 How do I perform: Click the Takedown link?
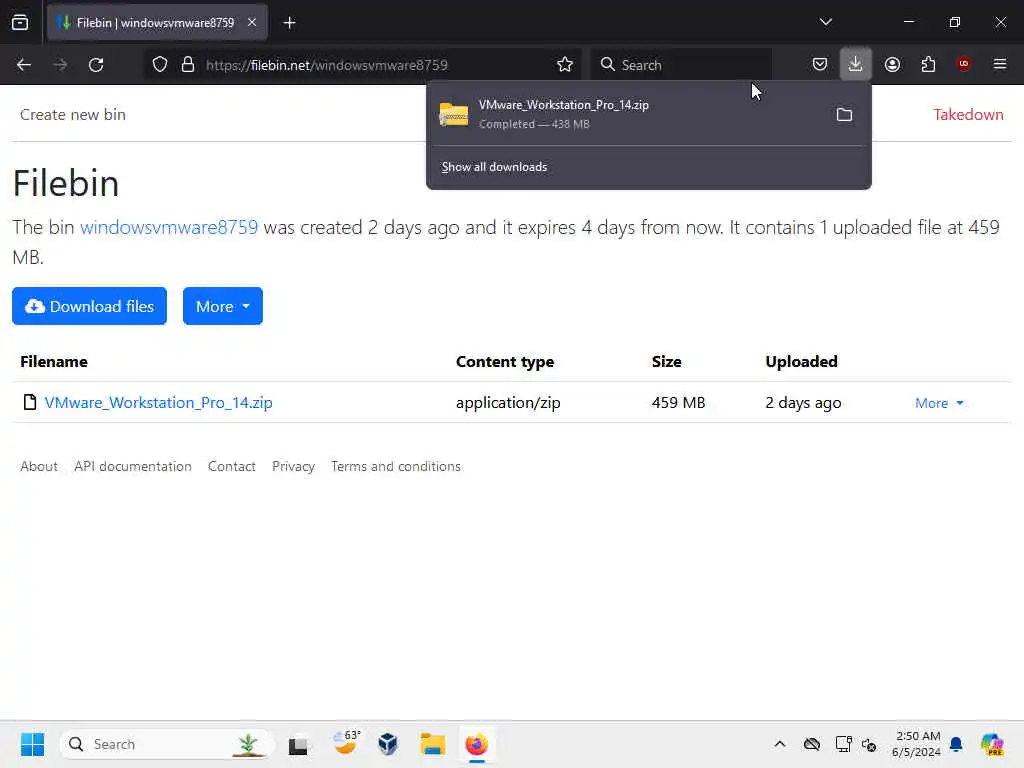click(x=968, y=114)
